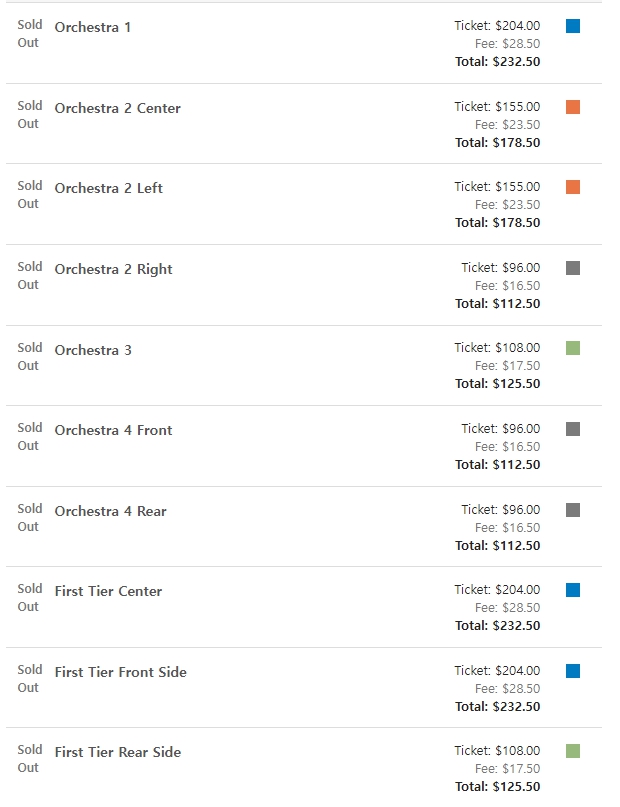Select the Orchestra 2 Center section name
This screenshot has width=620, height=807.
coord(118,108)
